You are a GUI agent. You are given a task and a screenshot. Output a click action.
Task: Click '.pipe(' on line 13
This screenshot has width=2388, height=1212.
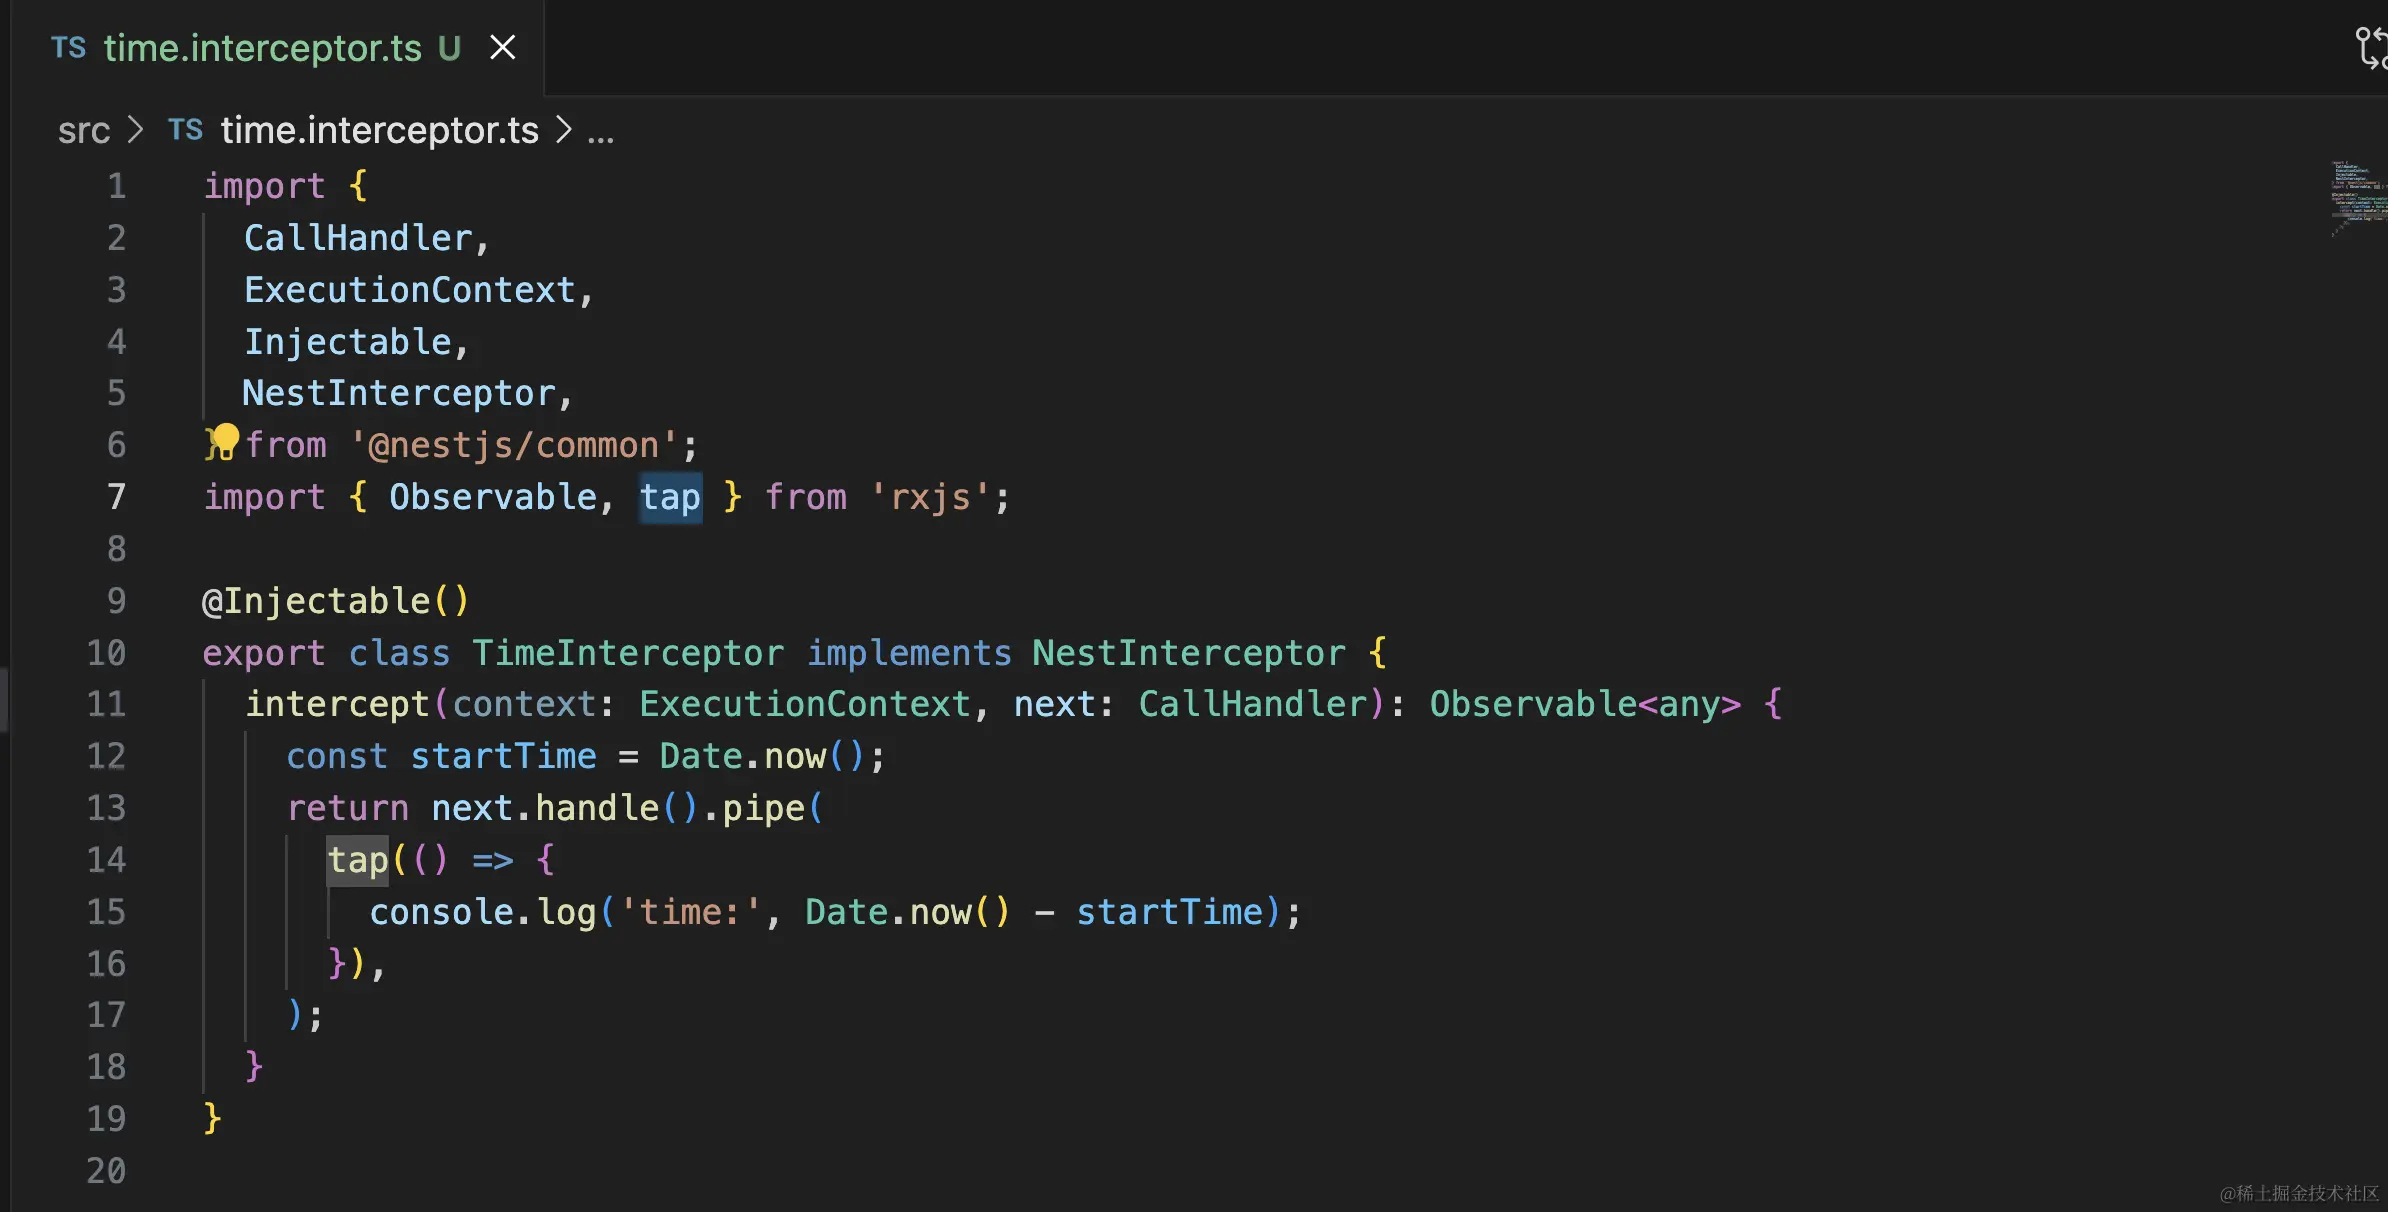(x=762, y=808)
